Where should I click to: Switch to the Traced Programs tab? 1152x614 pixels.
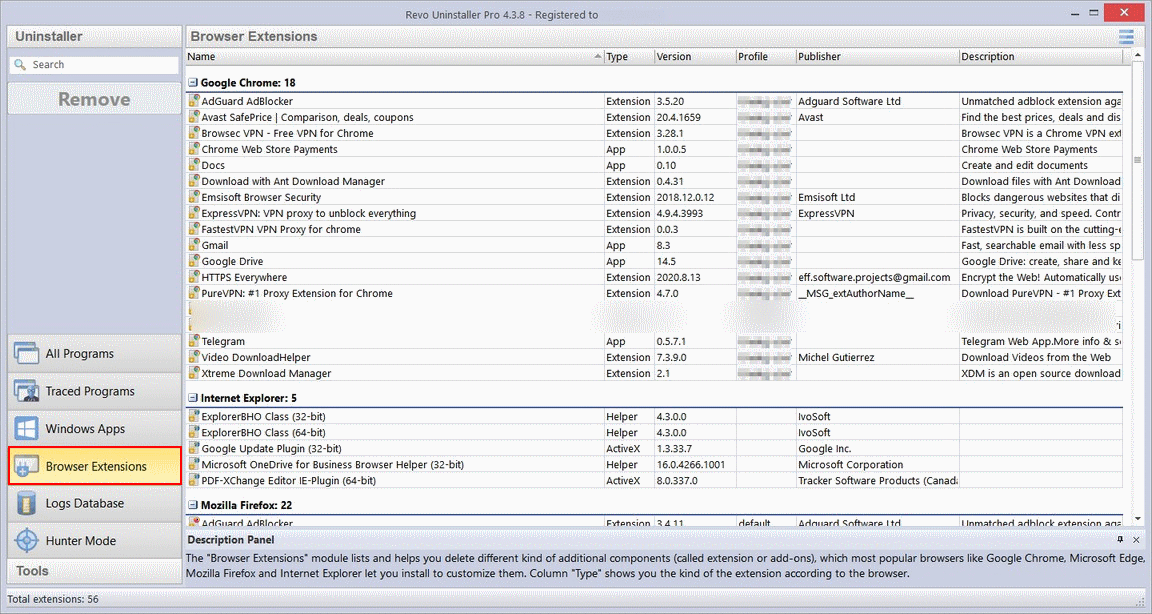[x=95, y=391]
